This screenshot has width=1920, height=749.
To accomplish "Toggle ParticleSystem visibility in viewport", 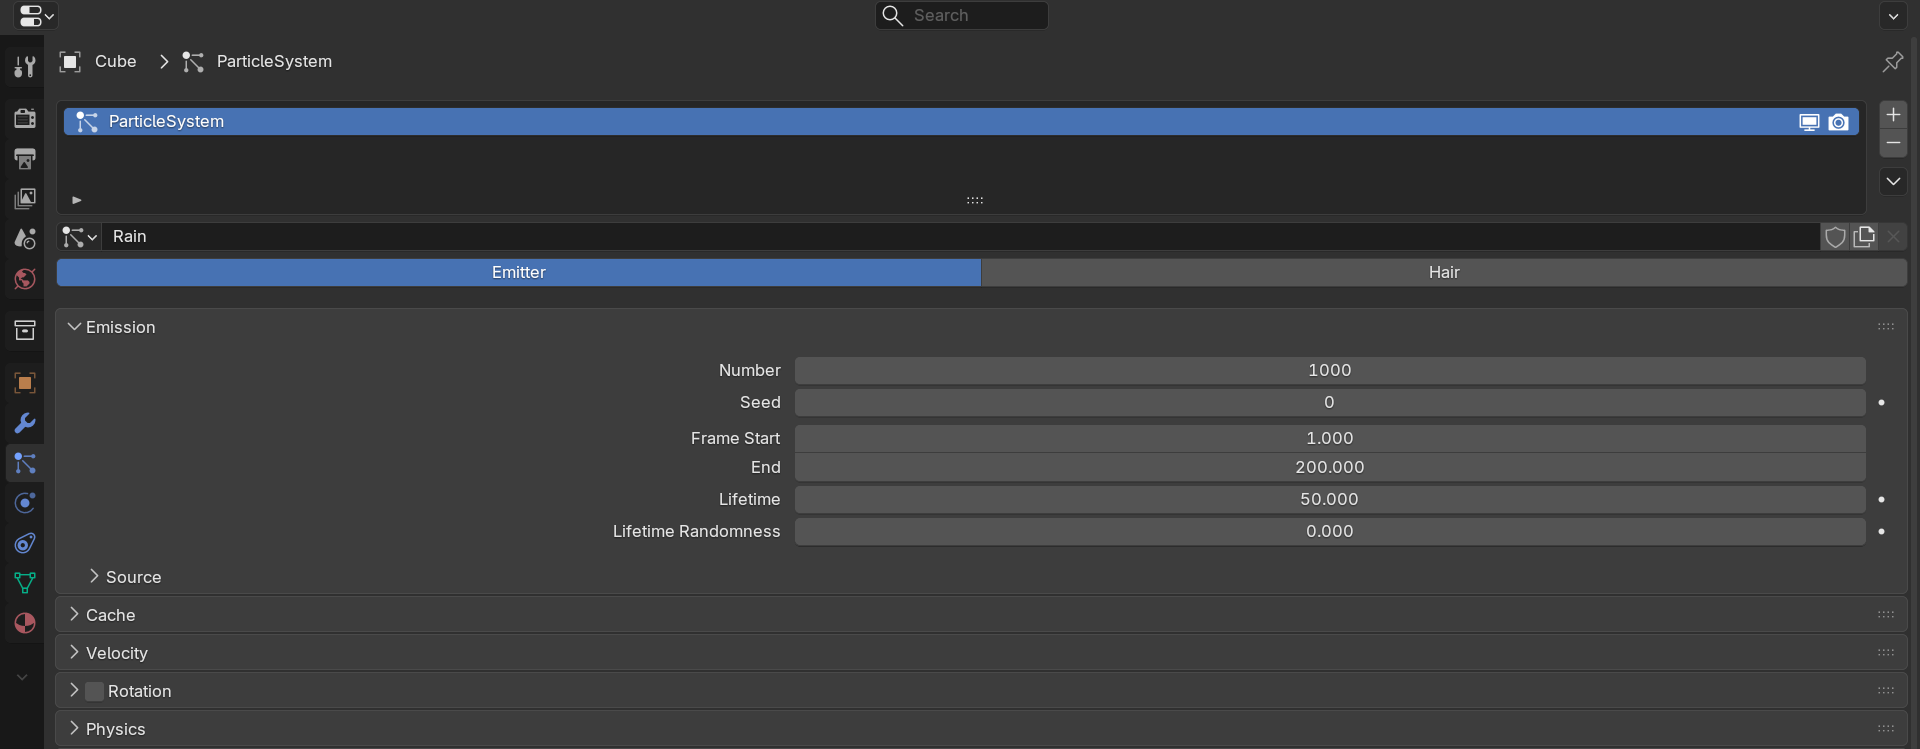I will coord(1809,122).
